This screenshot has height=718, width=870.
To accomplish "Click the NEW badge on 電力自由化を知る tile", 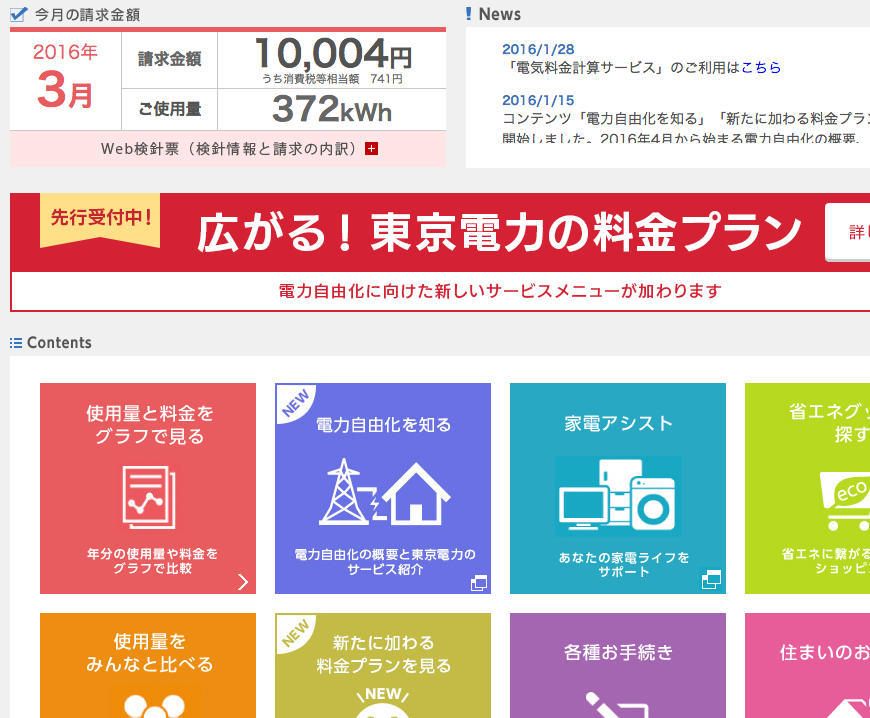I will coord(295,403).
